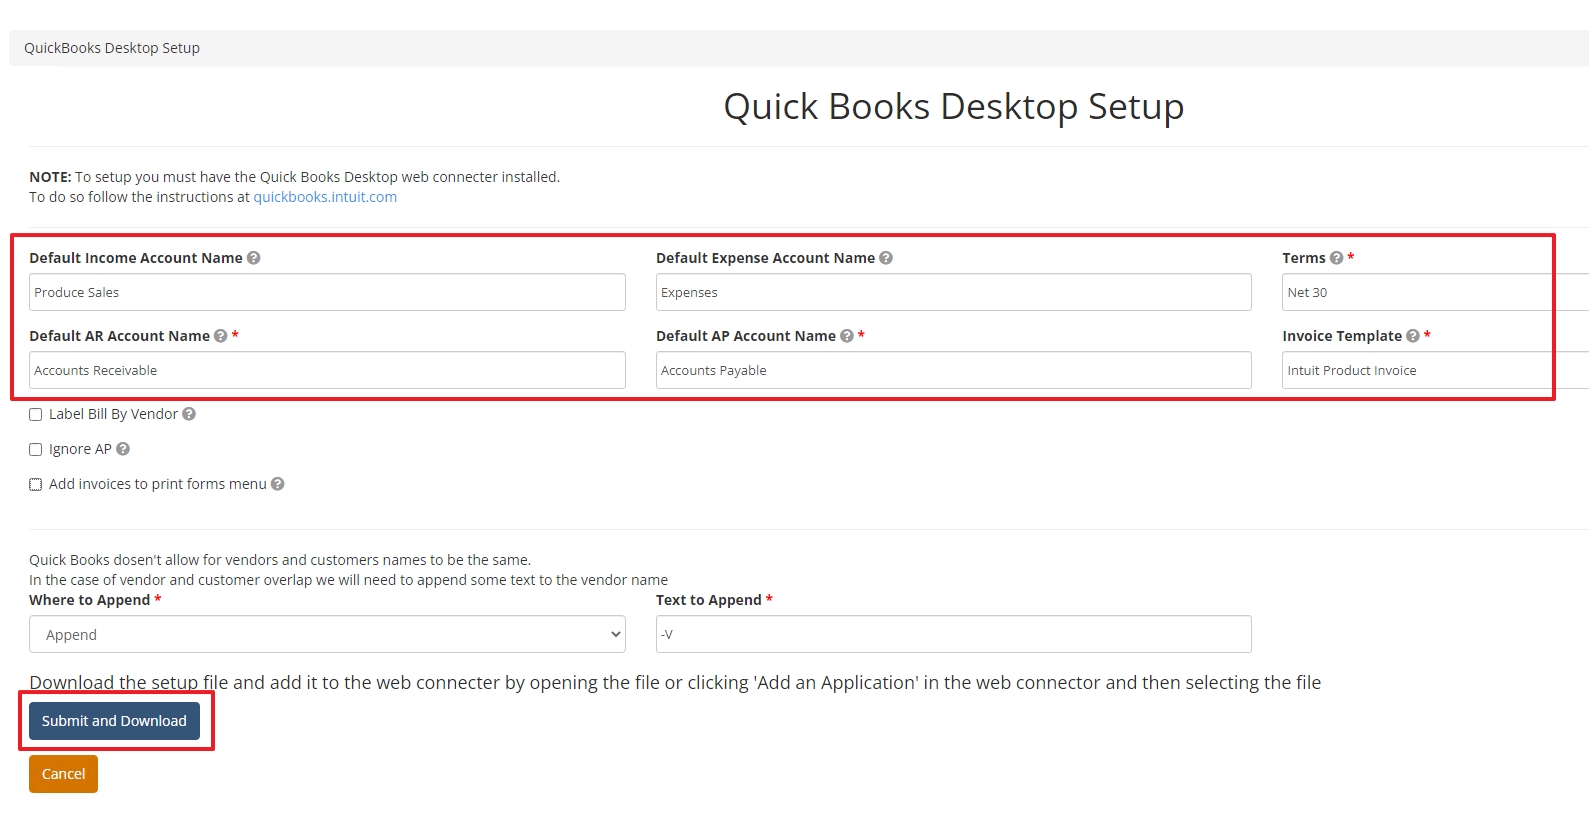Click help icon next to Default AR Account Name
1589x815 pixels.
tap(221, 336)
